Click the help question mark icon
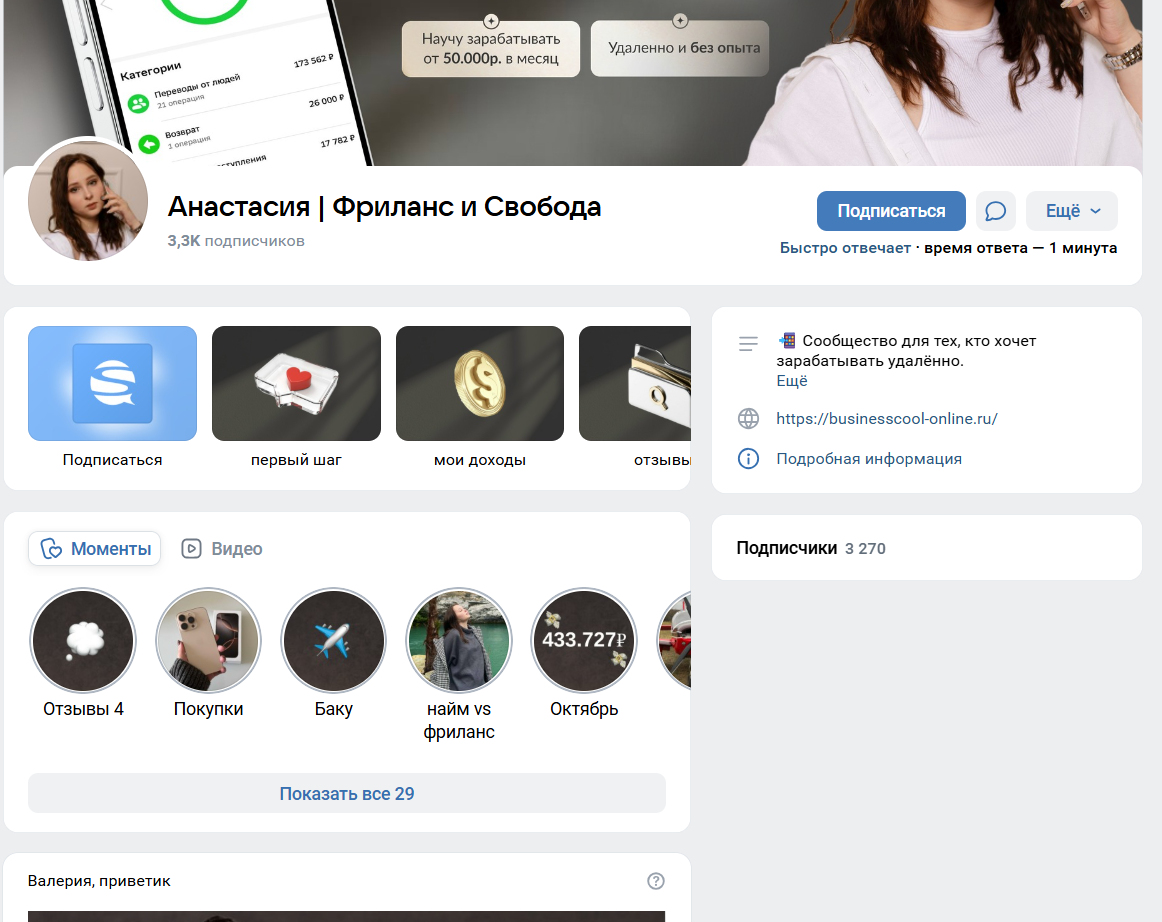1162x922 pixels. [656, 881]
